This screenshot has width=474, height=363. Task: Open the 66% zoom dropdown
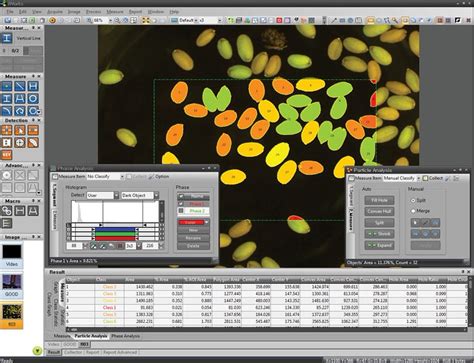click(110, 20)
